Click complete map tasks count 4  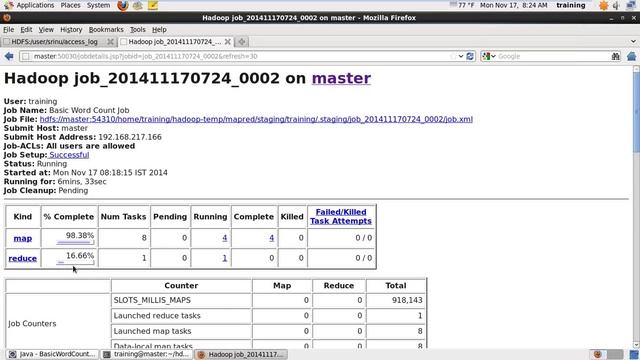pyautogui.click(x=271, y=238)
